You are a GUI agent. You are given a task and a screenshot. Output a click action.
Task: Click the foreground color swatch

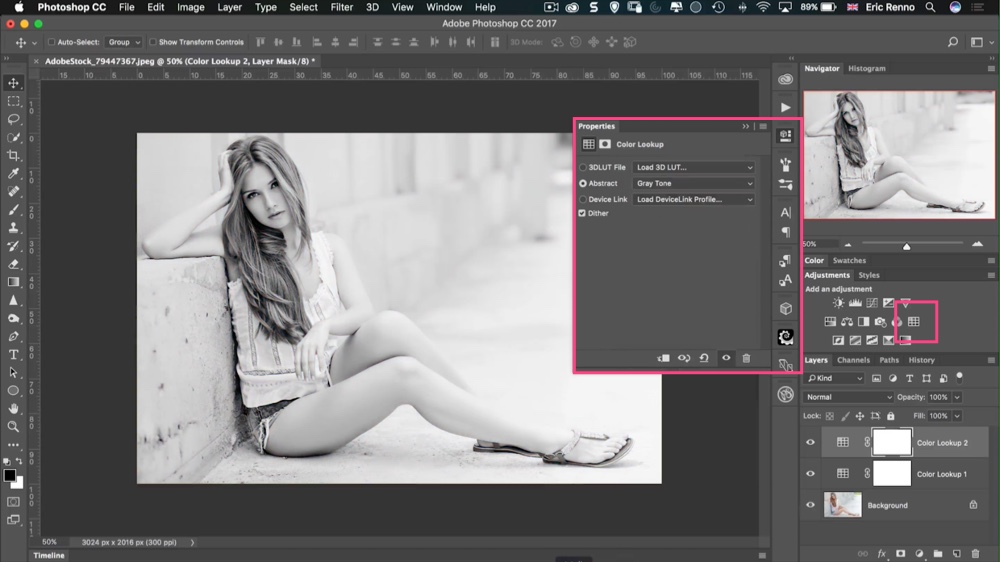(x=10, y=475)
